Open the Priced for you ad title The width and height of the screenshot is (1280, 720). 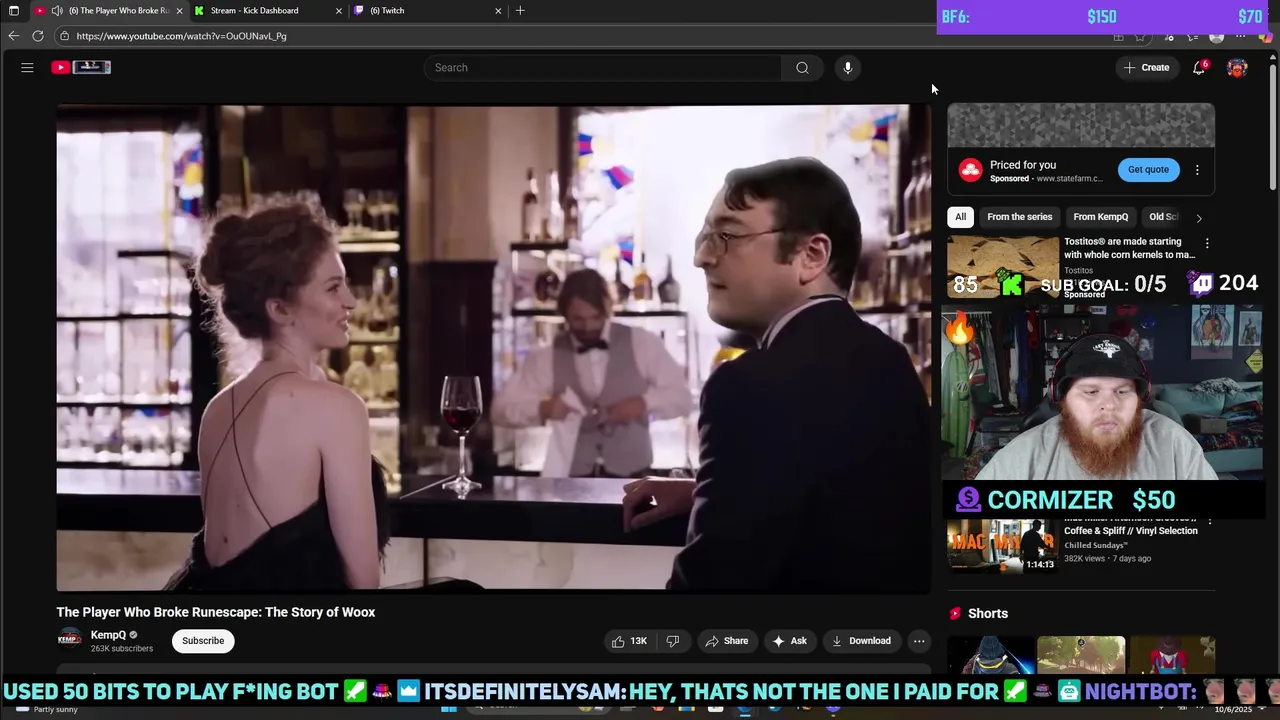(1022, 165)
